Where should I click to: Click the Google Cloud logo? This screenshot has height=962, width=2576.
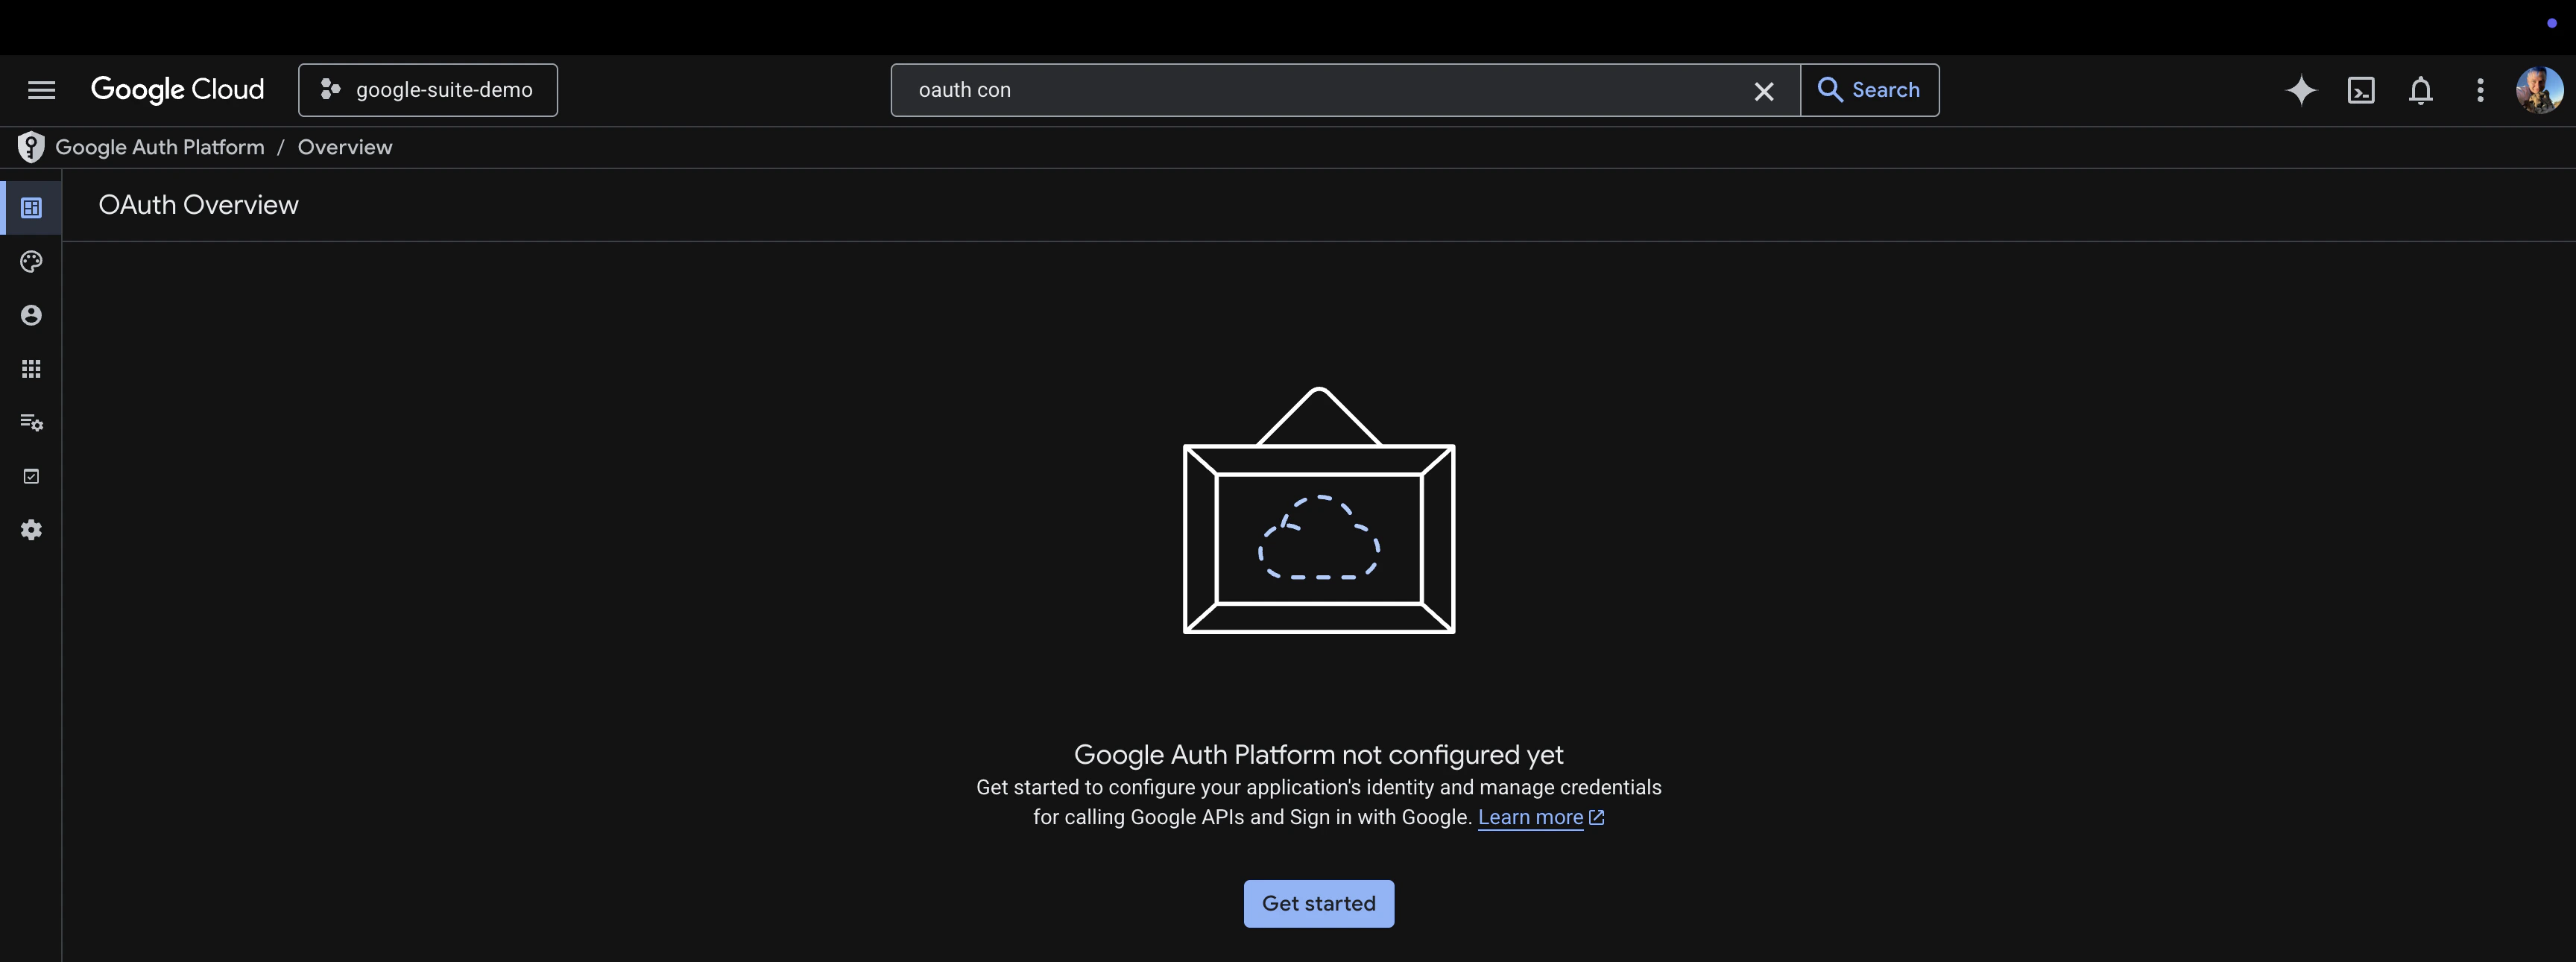coord(177,90)
